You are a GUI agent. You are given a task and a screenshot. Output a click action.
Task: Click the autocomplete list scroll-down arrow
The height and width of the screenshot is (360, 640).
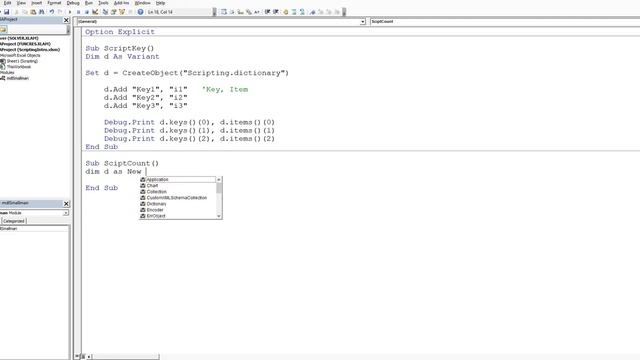(x=219, y=216)
